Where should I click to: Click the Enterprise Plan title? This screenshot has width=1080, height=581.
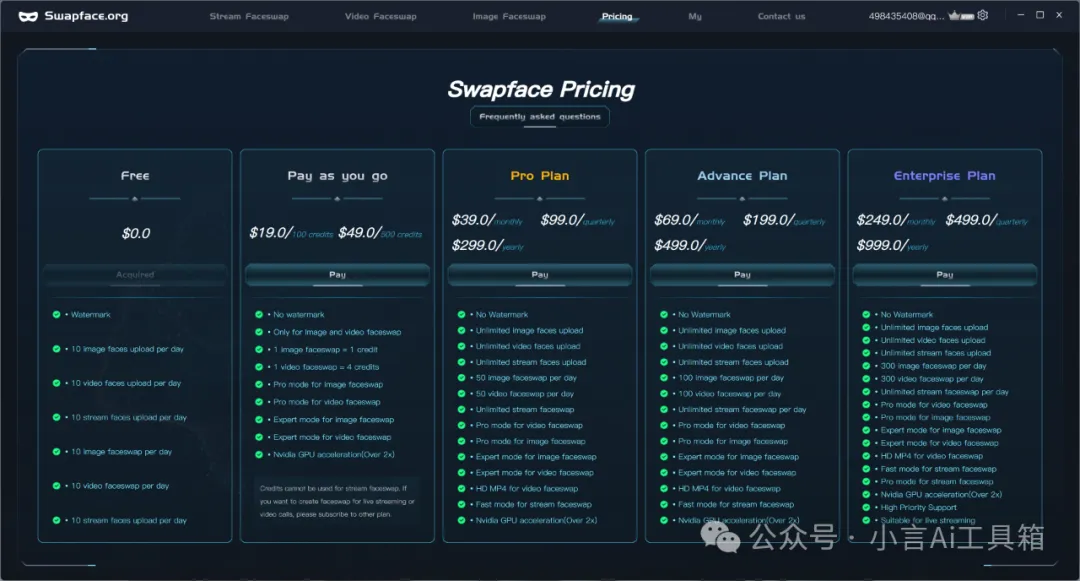(945, 176)
